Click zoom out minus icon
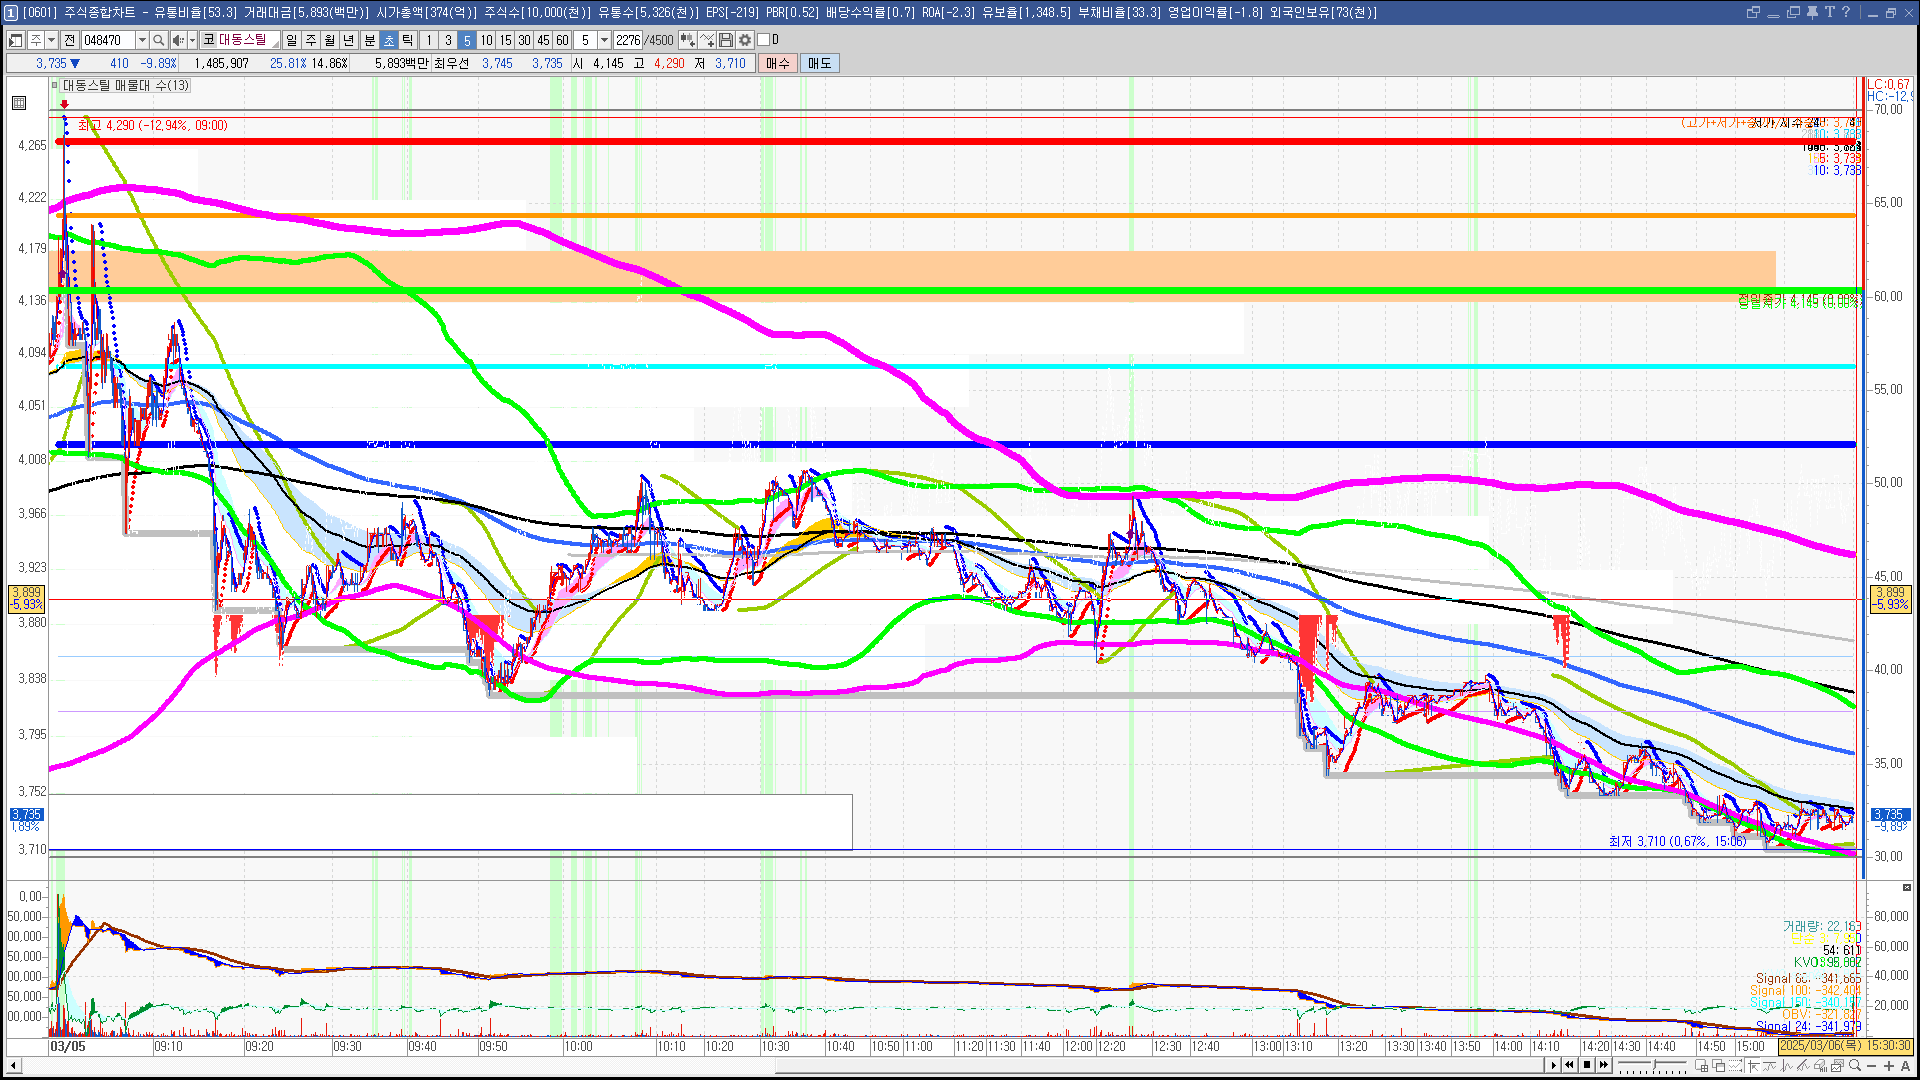Screen dimensions: 1920x1080 point(1872,1066)
